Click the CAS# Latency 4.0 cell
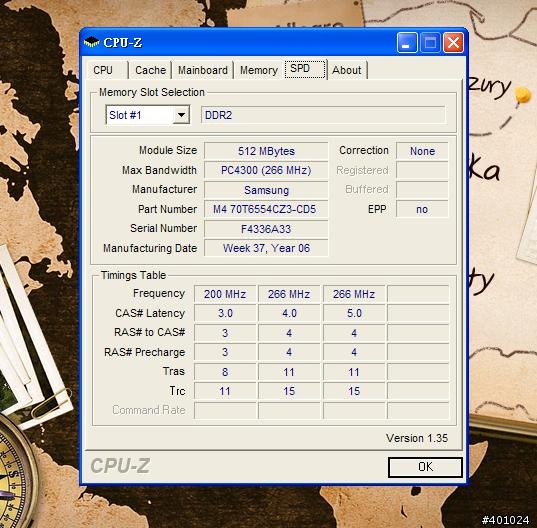The image size is (537, 528). click(289, 313)
